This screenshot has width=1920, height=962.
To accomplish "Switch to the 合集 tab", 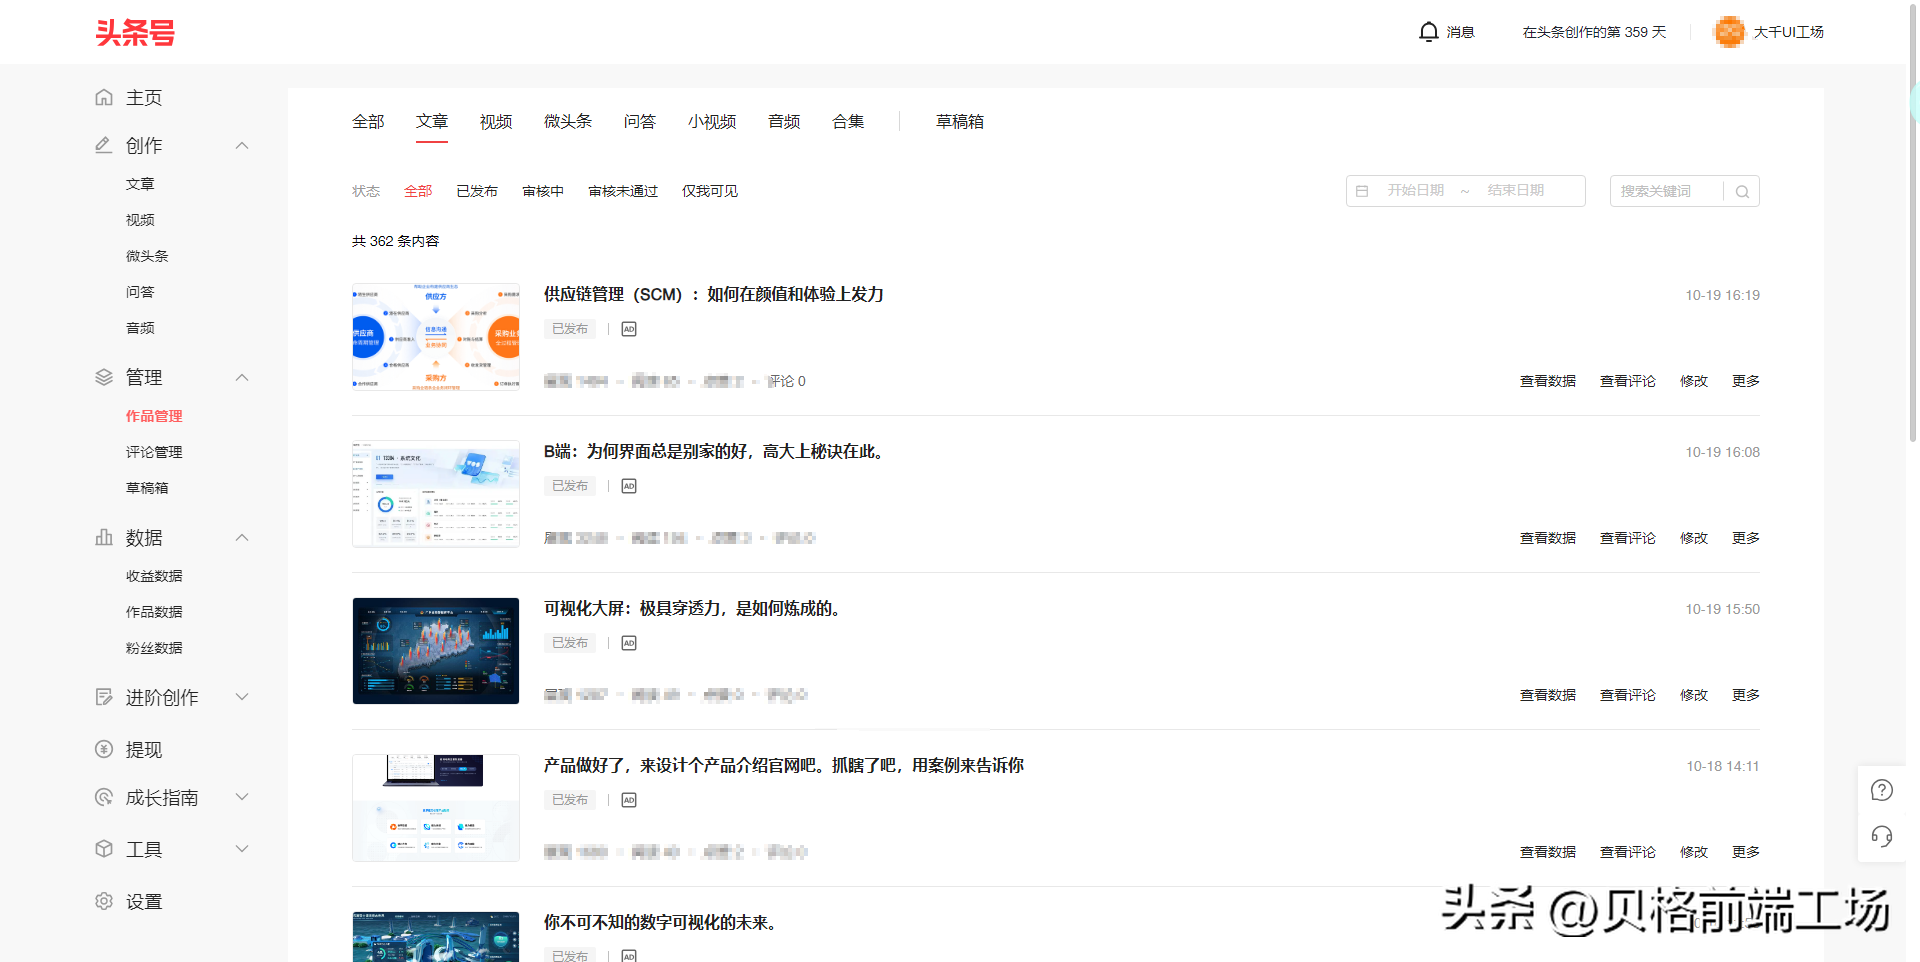I will click(x=848, y=122).
